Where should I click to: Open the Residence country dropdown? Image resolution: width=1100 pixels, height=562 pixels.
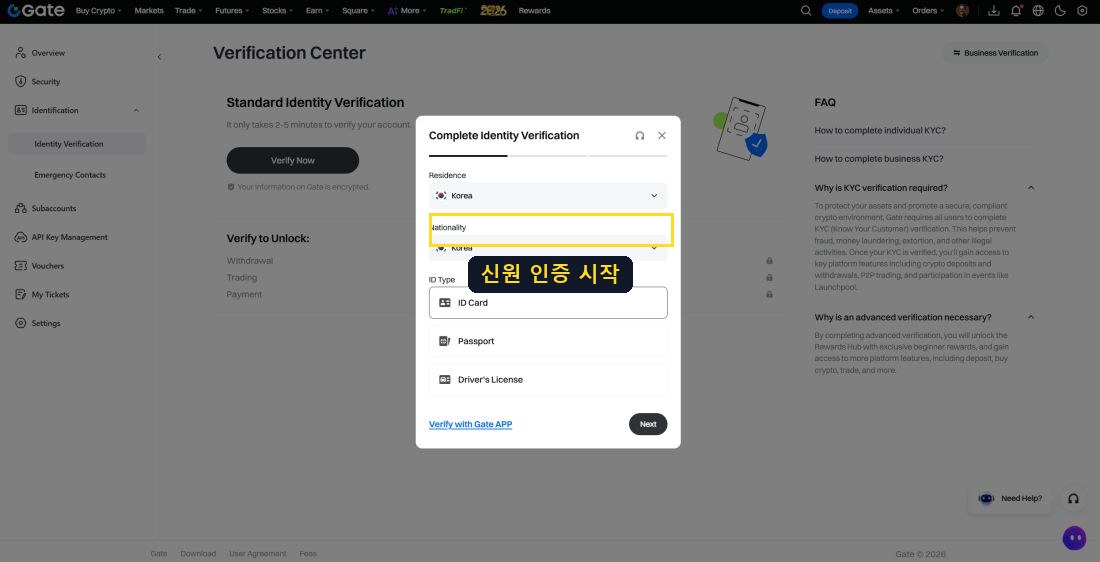(548, 196)
